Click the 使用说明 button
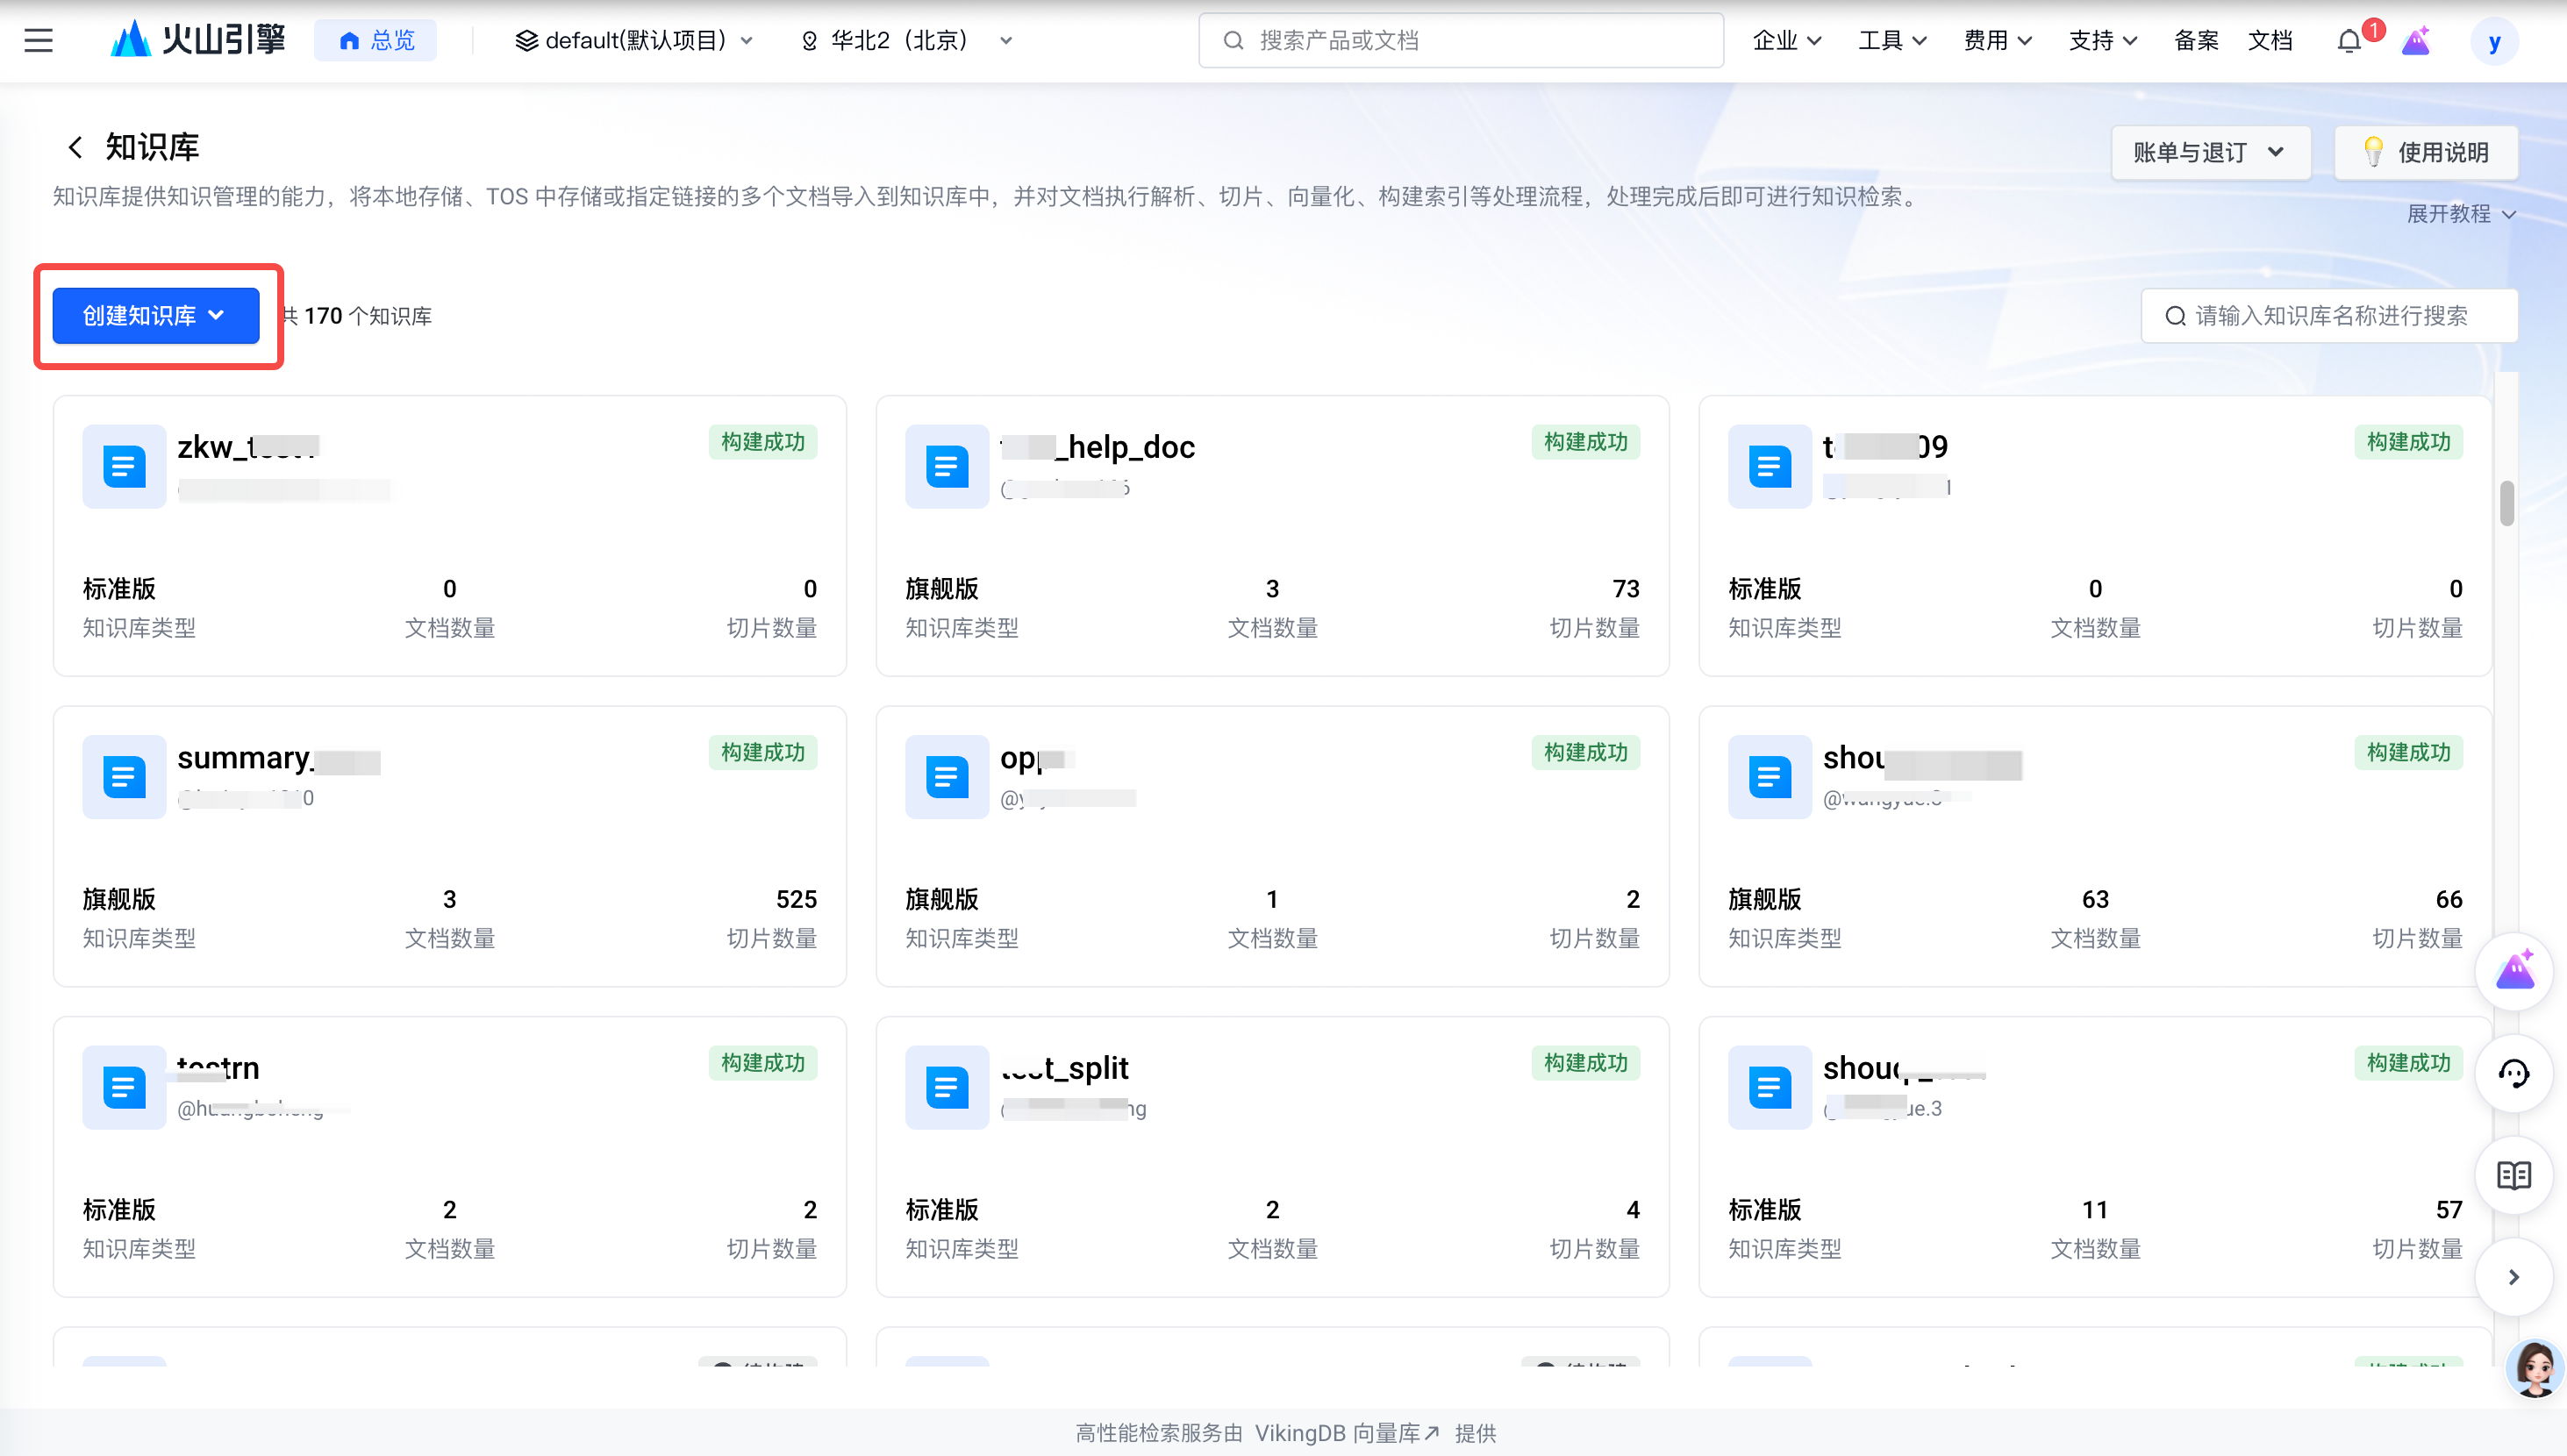Screen dimensions: 2567x1456 pos(2425,153)
